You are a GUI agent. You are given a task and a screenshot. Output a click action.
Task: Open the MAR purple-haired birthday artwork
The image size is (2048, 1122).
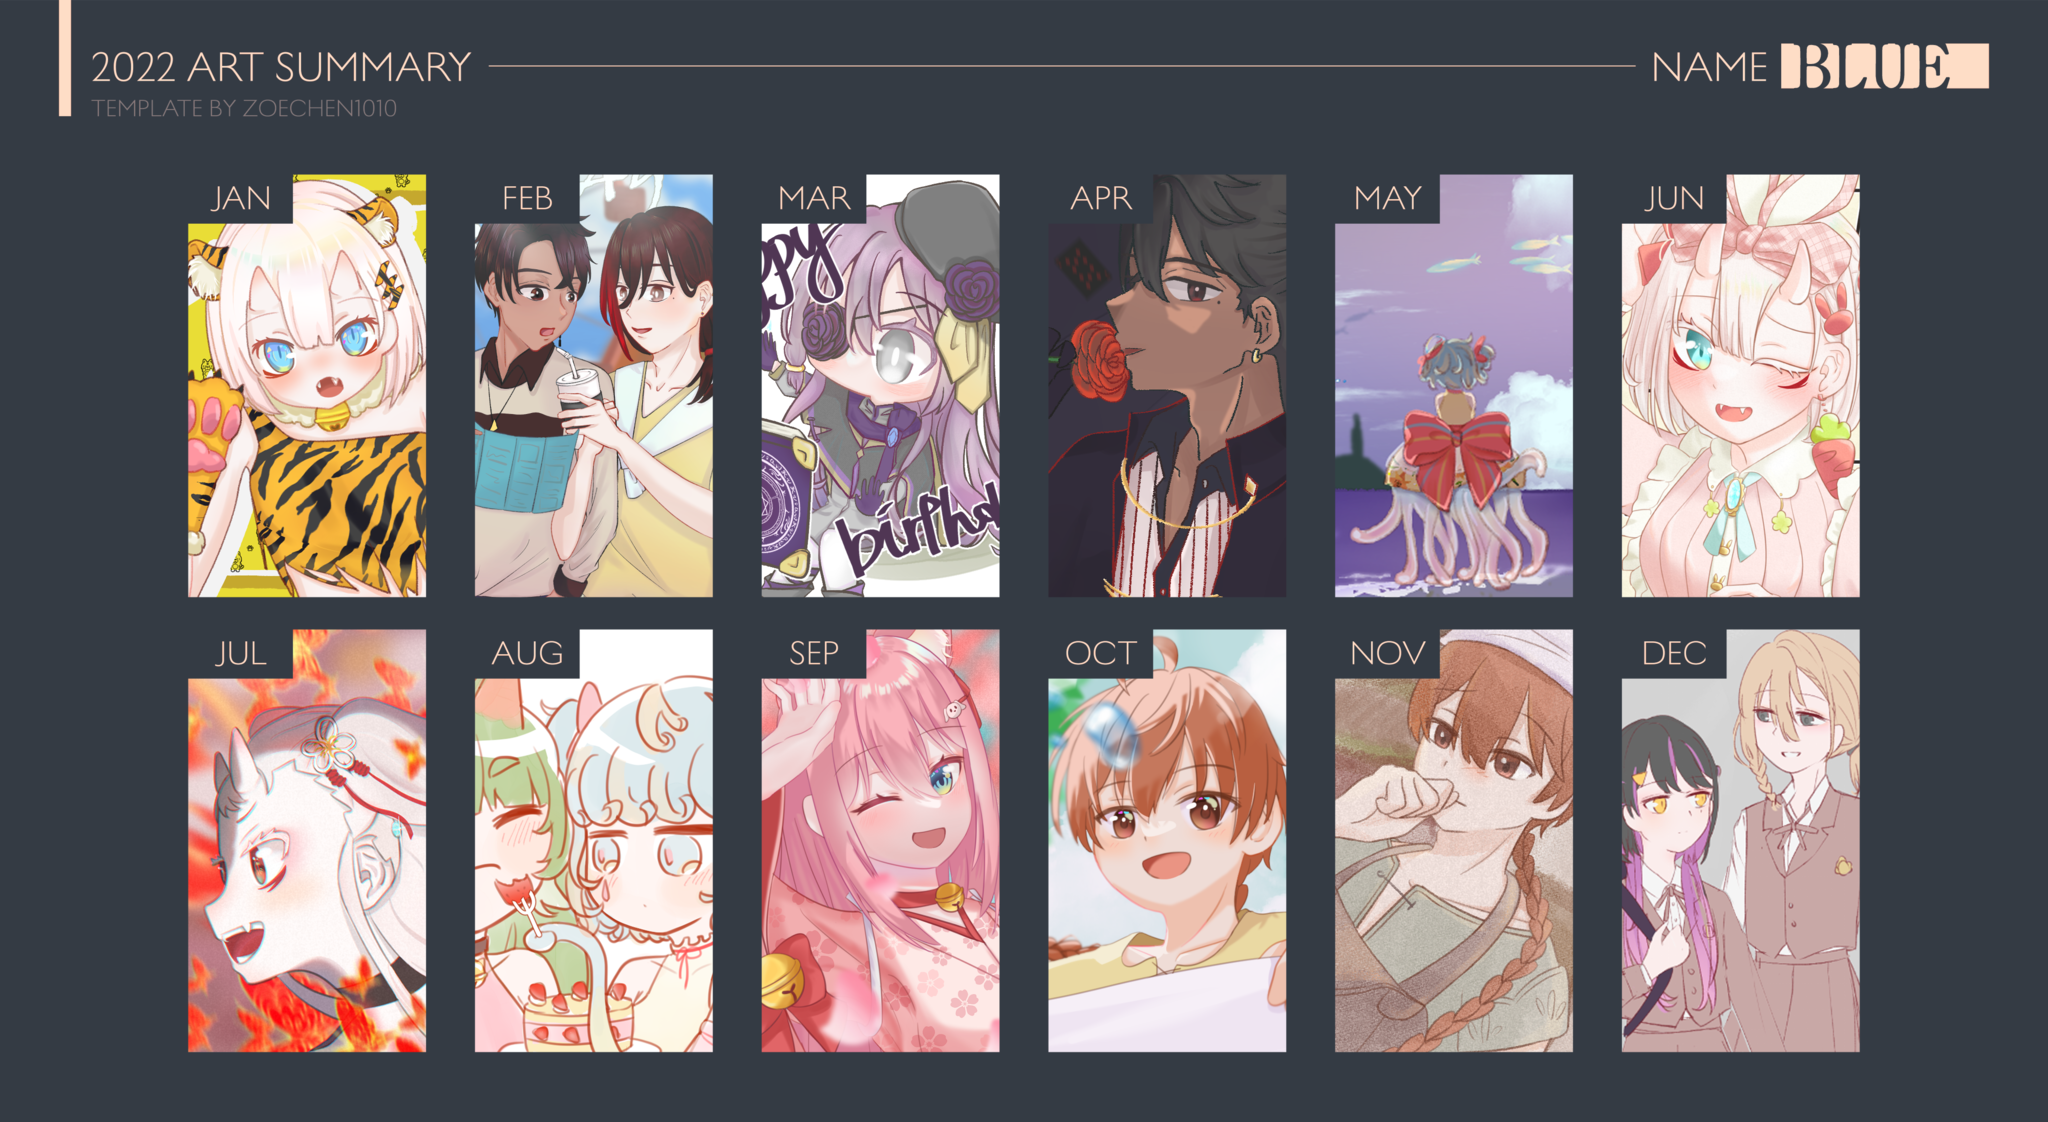[880, 386]
